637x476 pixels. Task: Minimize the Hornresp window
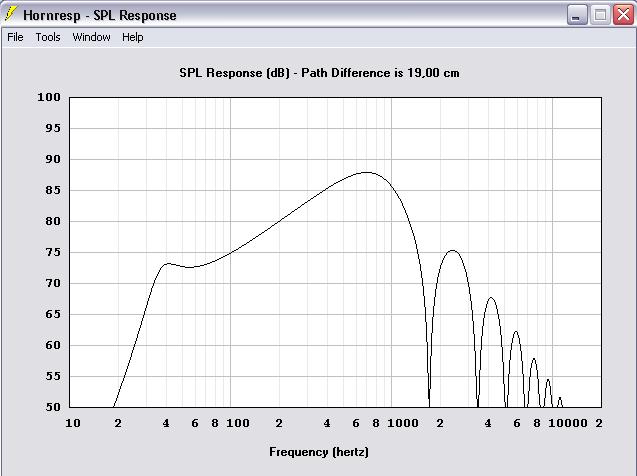tap(577, 15)
